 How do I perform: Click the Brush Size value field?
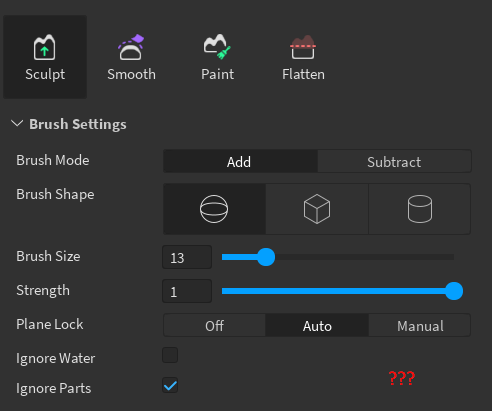point(187,257)
